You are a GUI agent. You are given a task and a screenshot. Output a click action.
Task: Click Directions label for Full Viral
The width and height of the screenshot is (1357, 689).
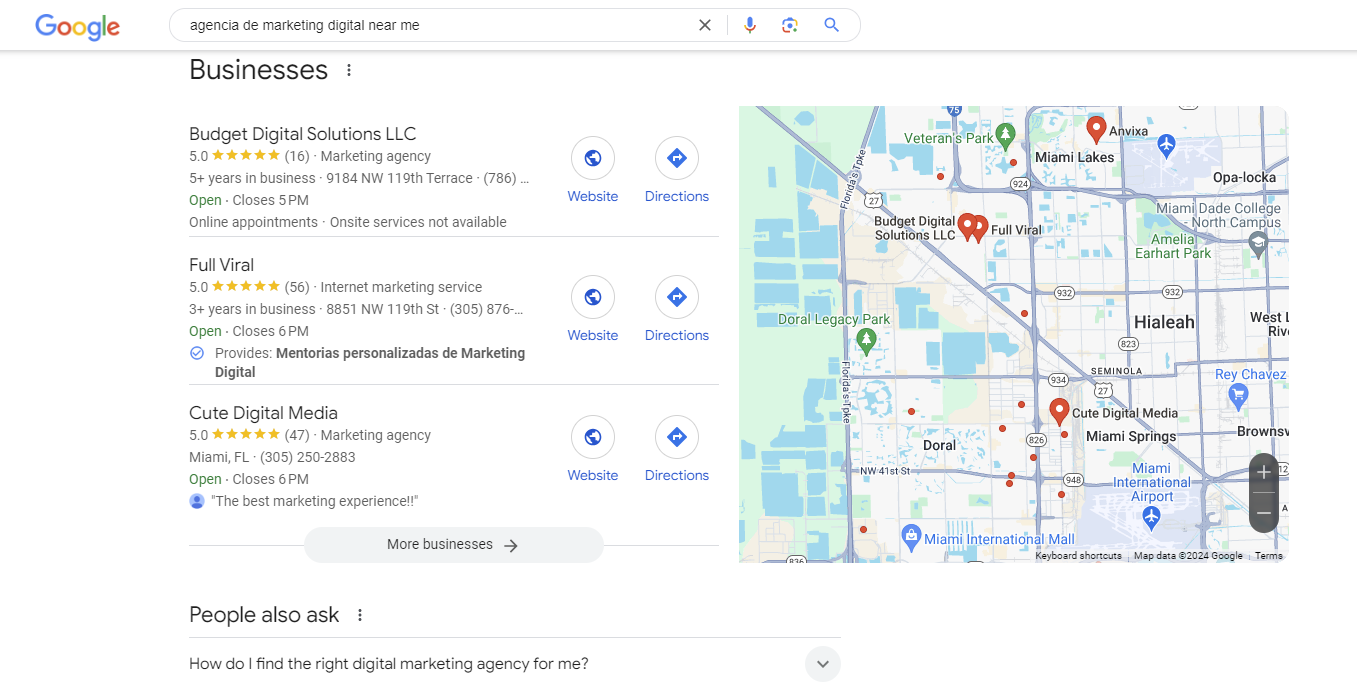click(x=677, y=335)
